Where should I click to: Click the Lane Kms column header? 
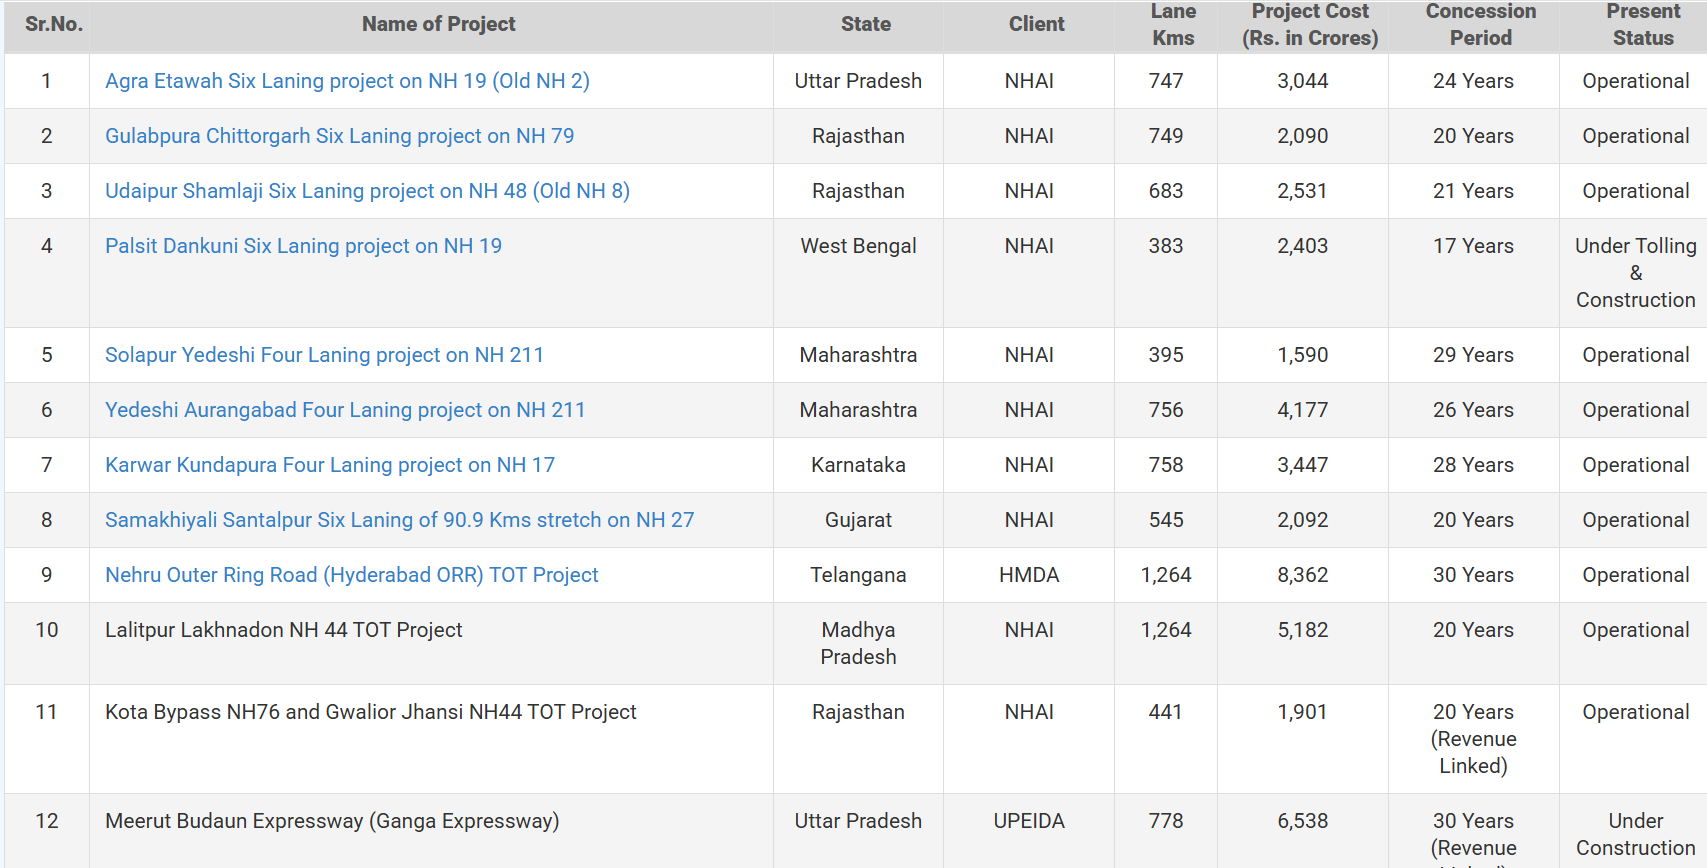(1173, 24)
